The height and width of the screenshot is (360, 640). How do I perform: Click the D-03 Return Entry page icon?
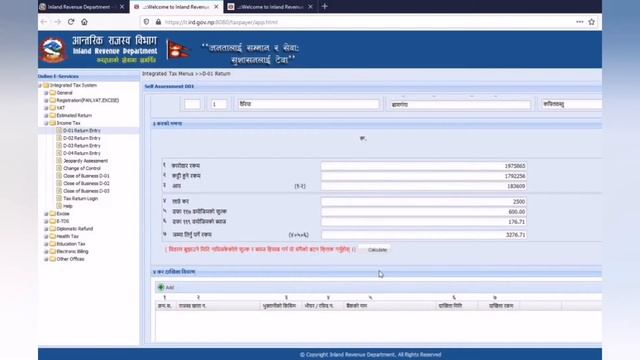pyautogui.click(x=59, y=146)
